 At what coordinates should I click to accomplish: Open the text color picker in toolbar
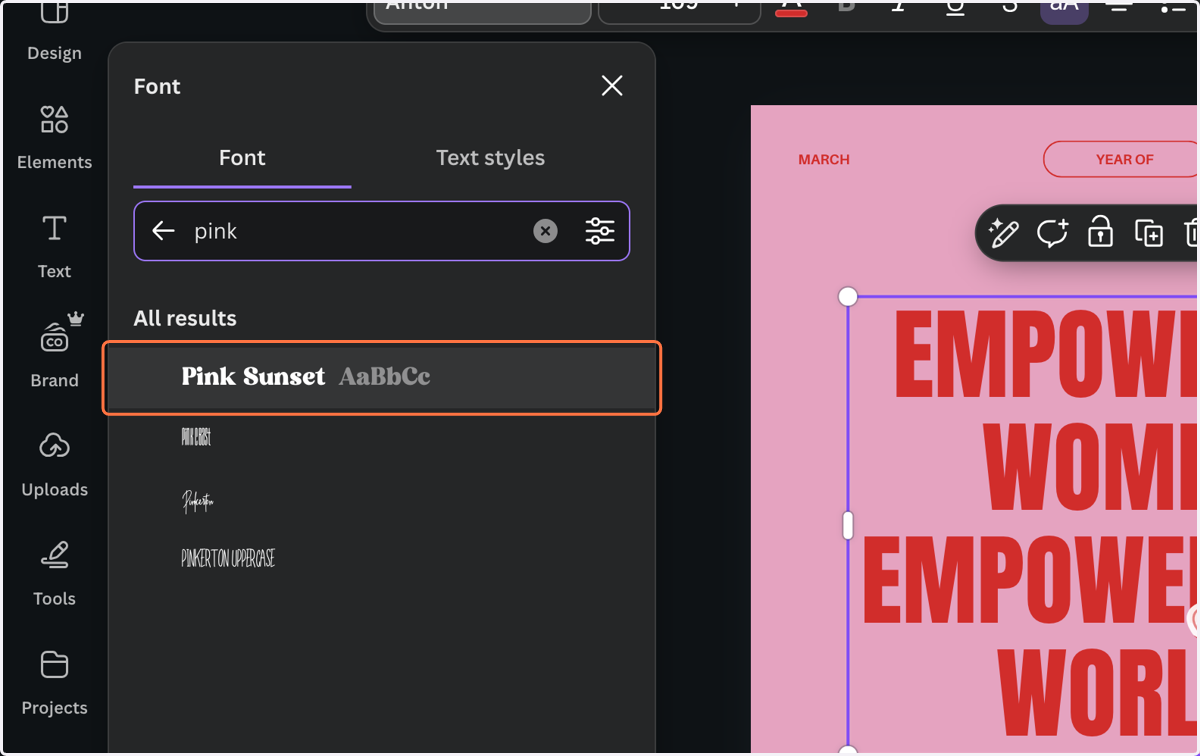tap(791, 7)
